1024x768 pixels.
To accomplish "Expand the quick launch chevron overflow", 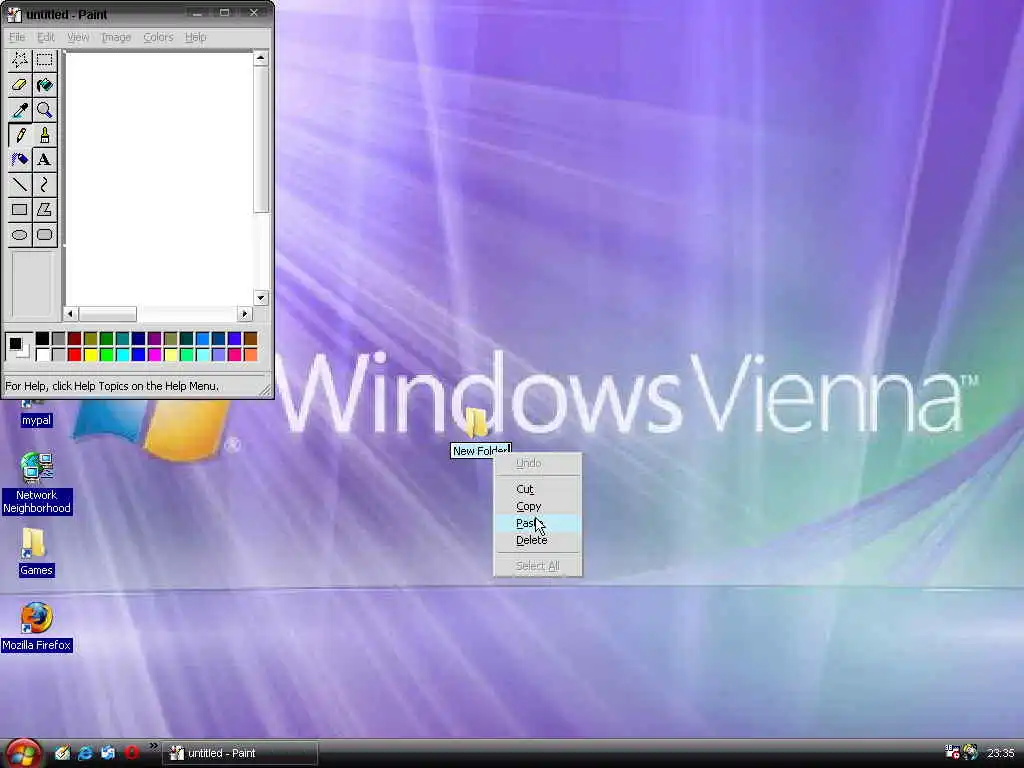I will coord(153,746).
